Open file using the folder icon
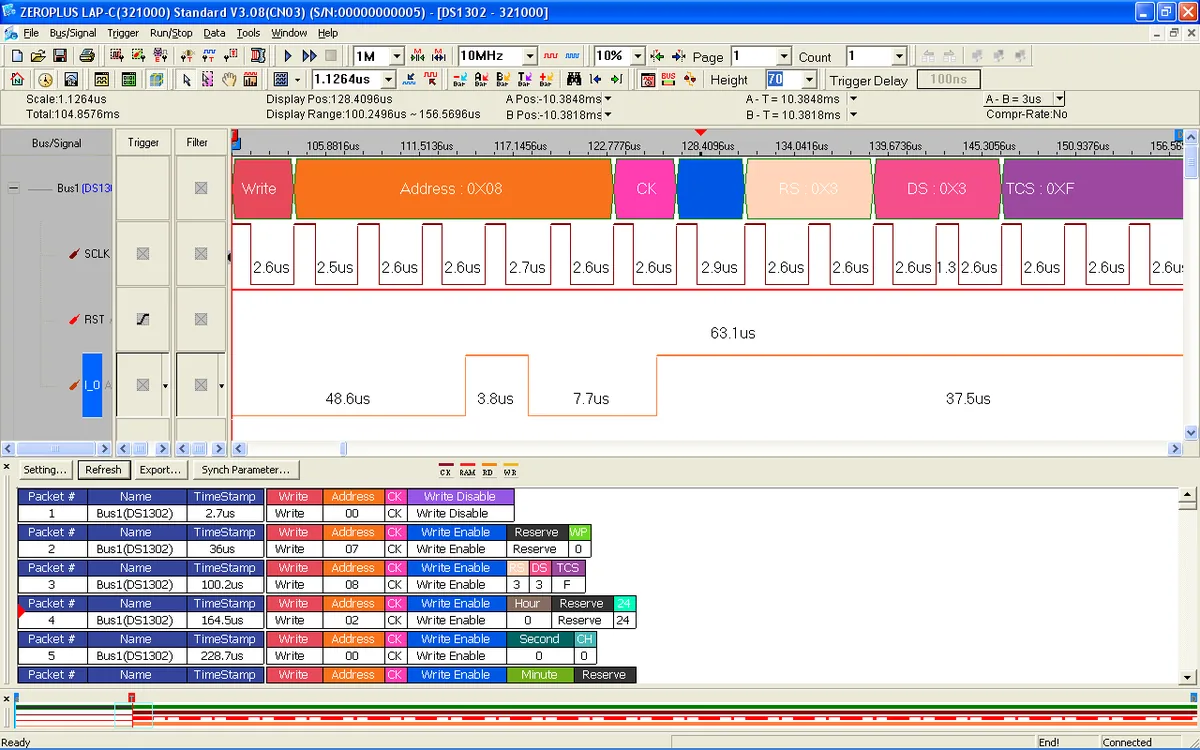Viewport: 1200px width, 750px height. 37,56
